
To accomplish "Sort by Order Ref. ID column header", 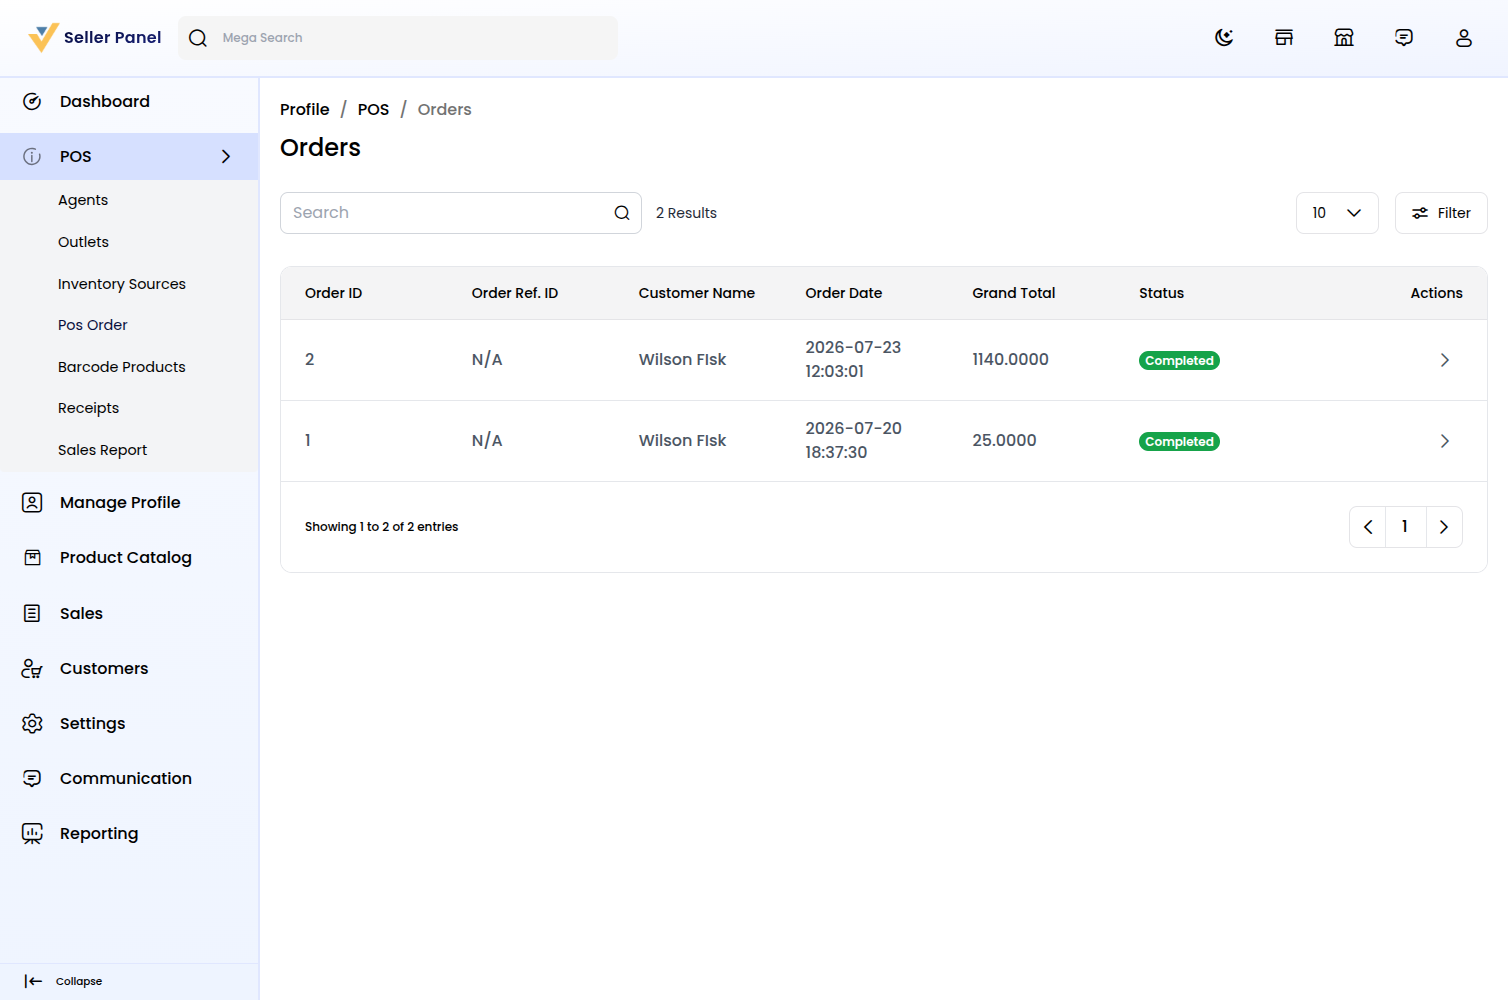I will 515,293.
